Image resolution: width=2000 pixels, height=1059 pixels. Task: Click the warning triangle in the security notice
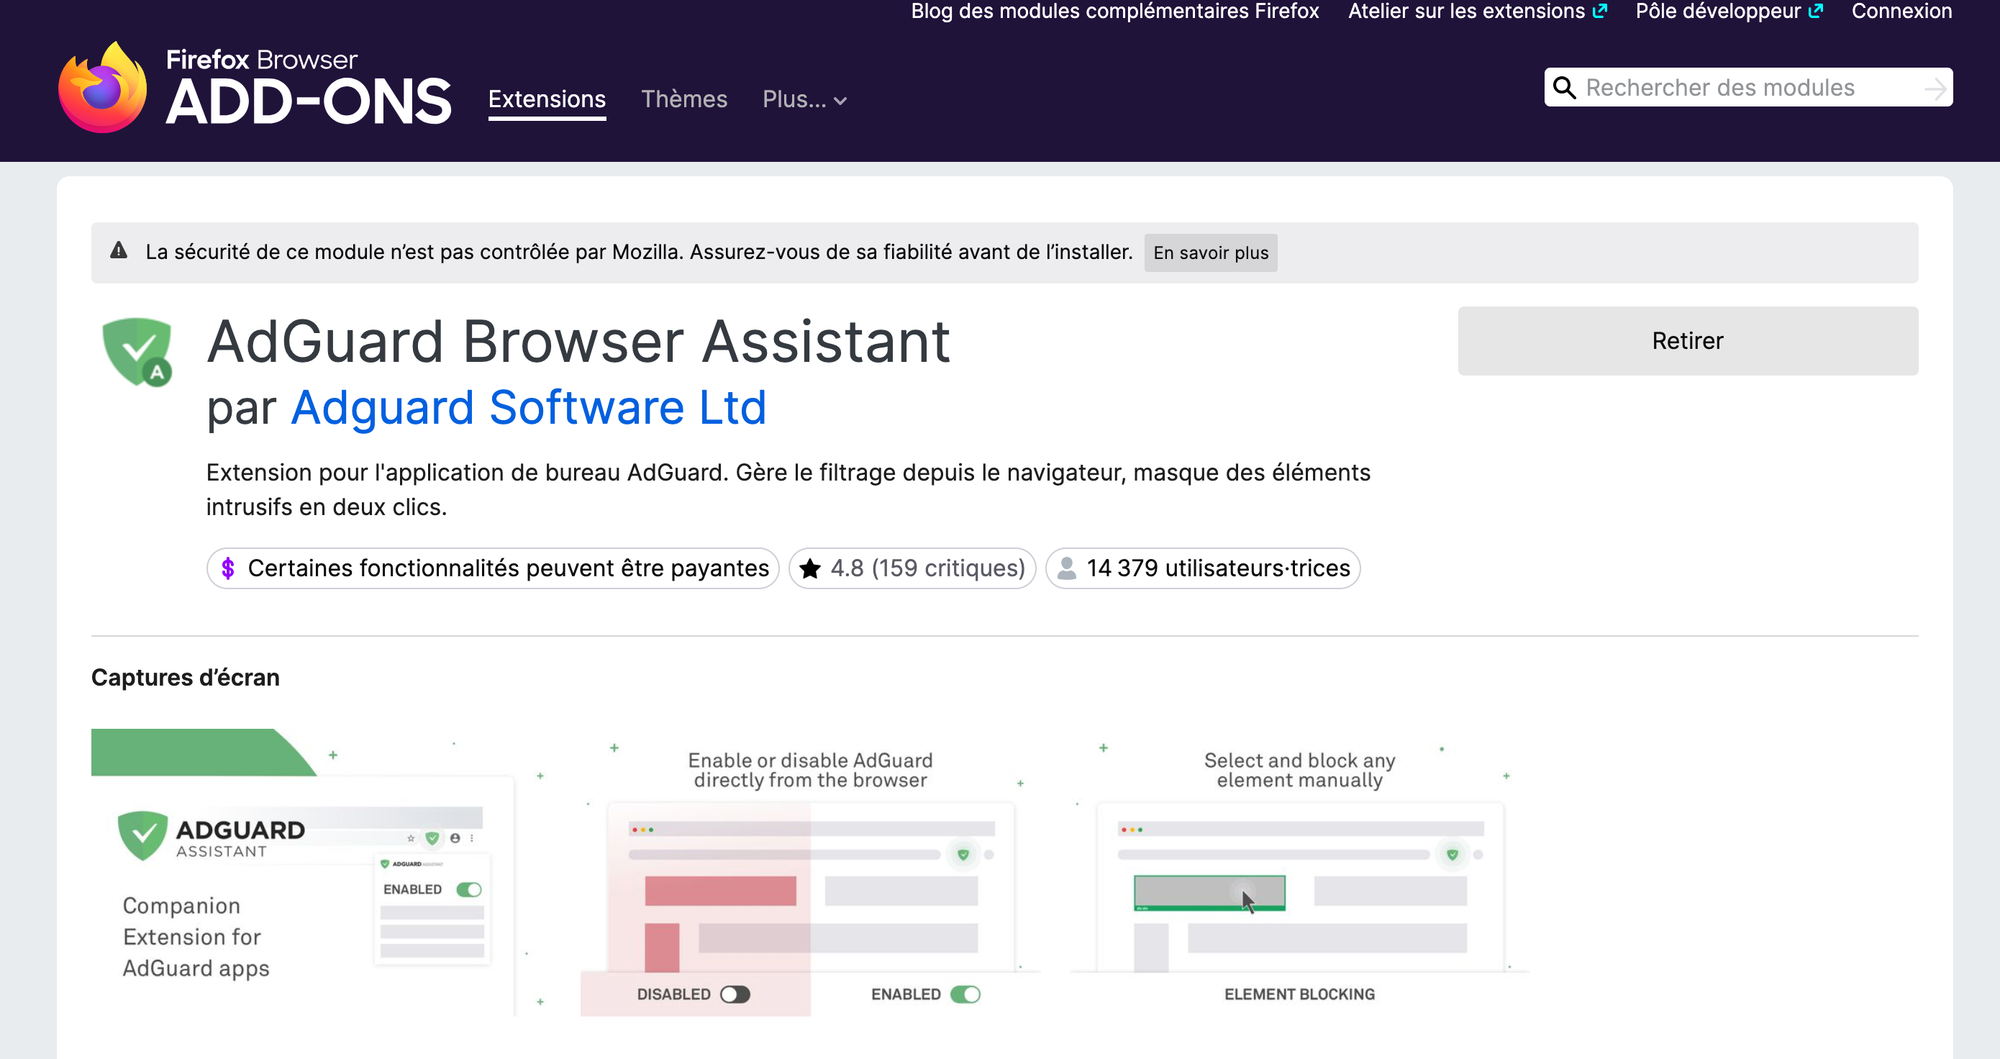tap(119, 252)
